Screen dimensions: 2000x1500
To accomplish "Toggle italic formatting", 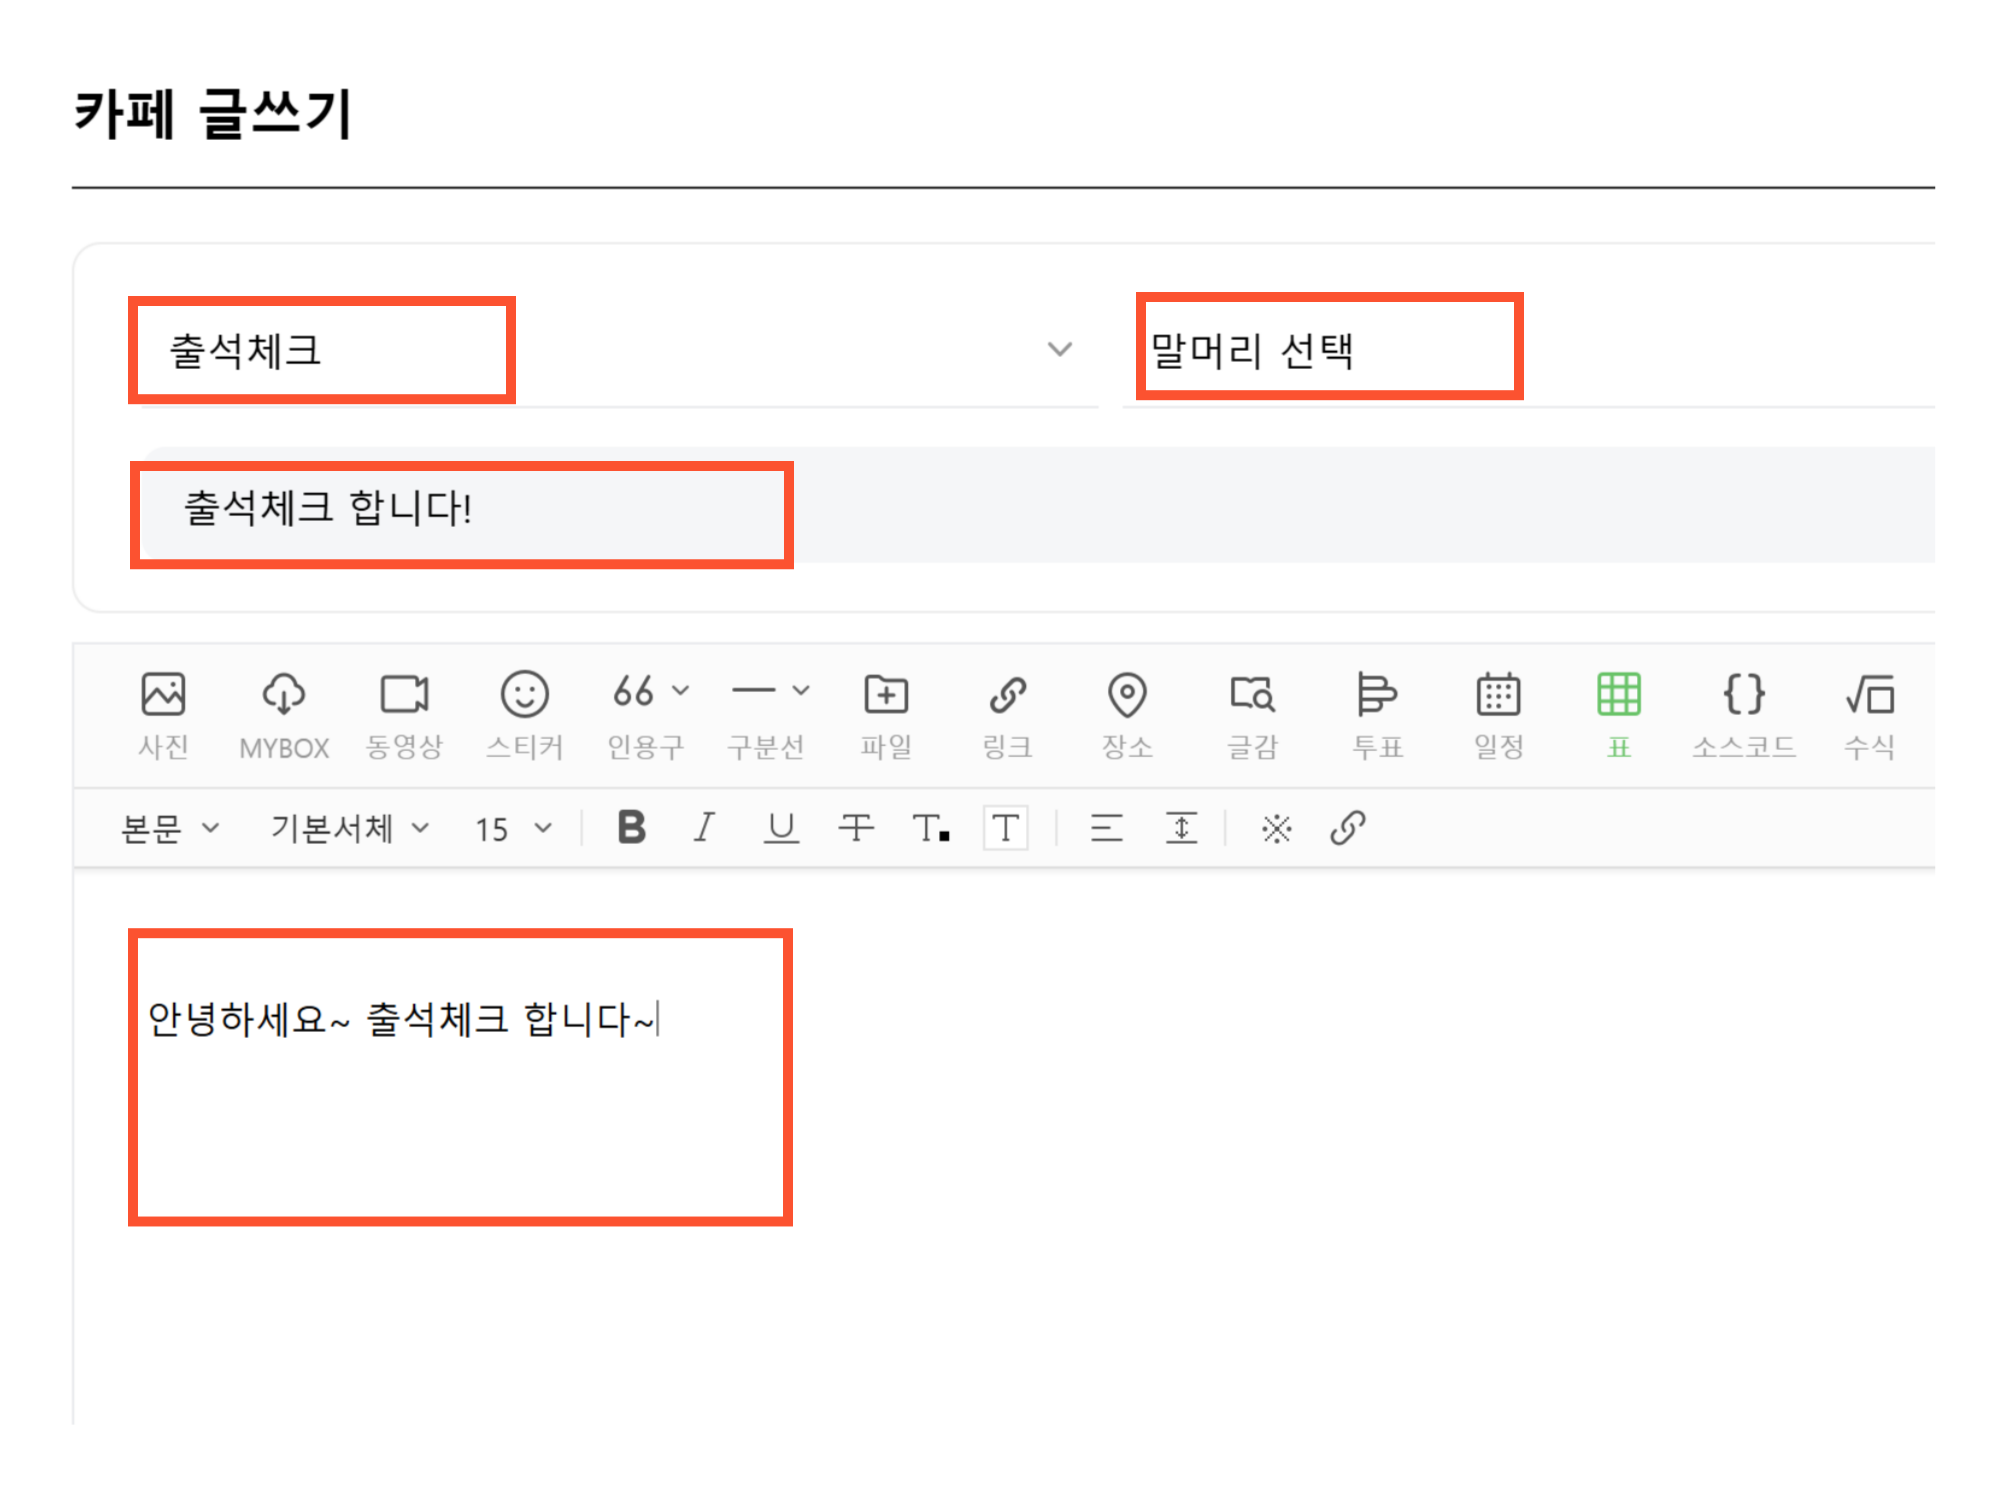I will pos(705,828).
